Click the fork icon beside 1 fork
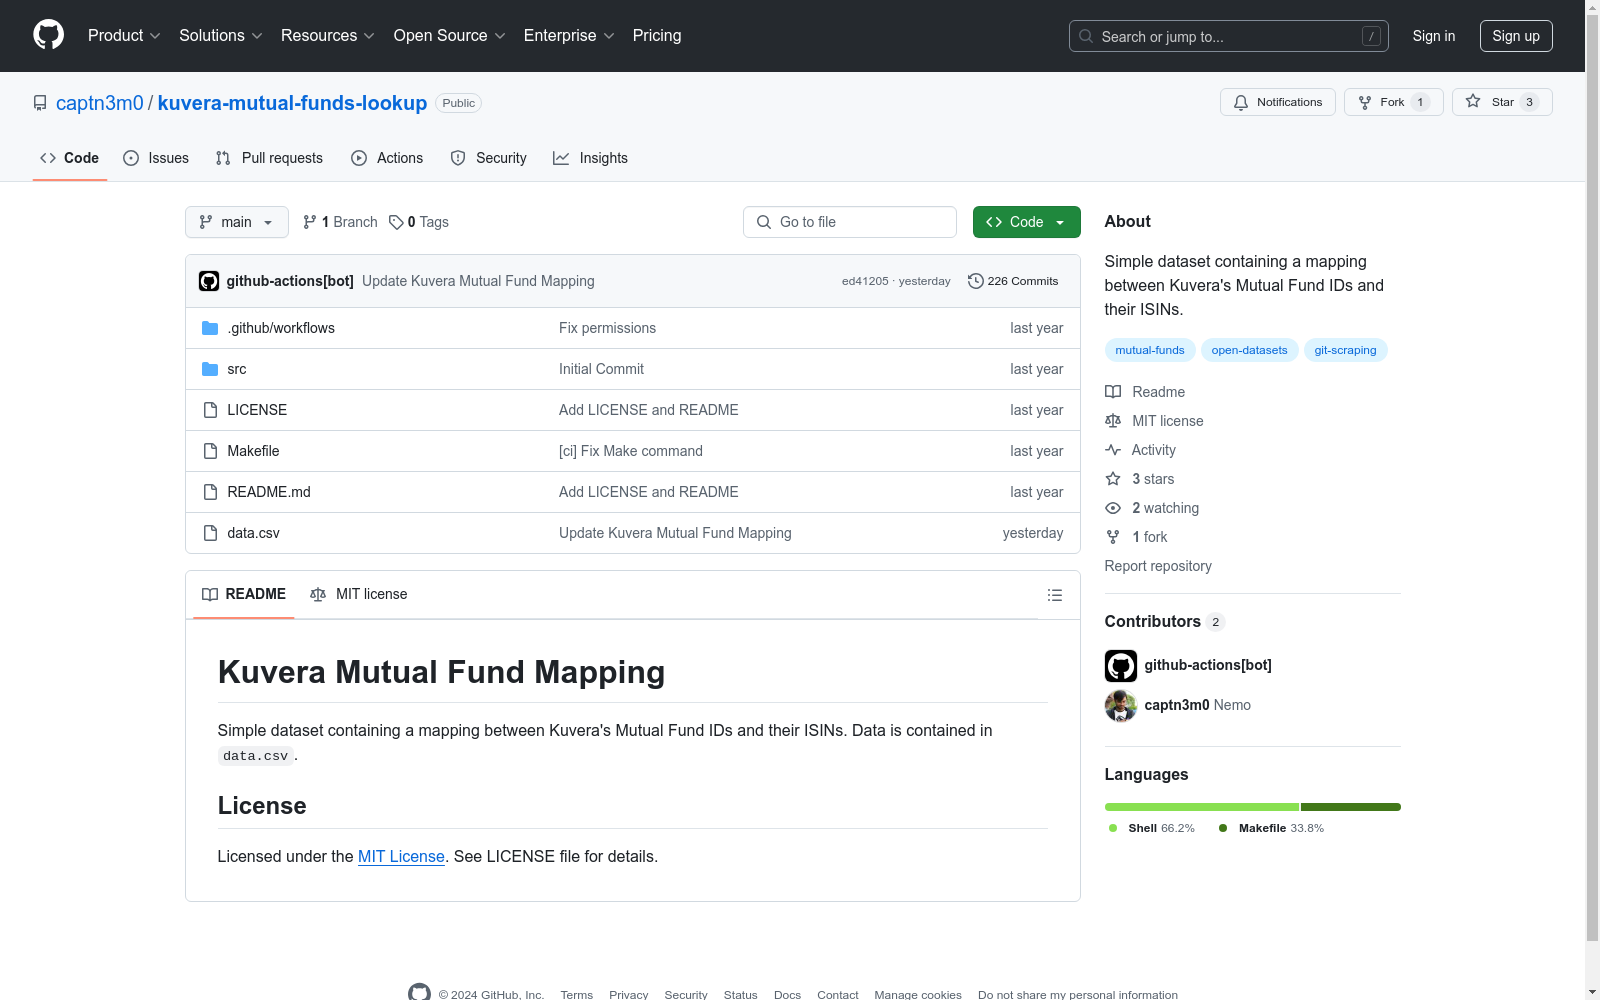 pos(1113,537)
